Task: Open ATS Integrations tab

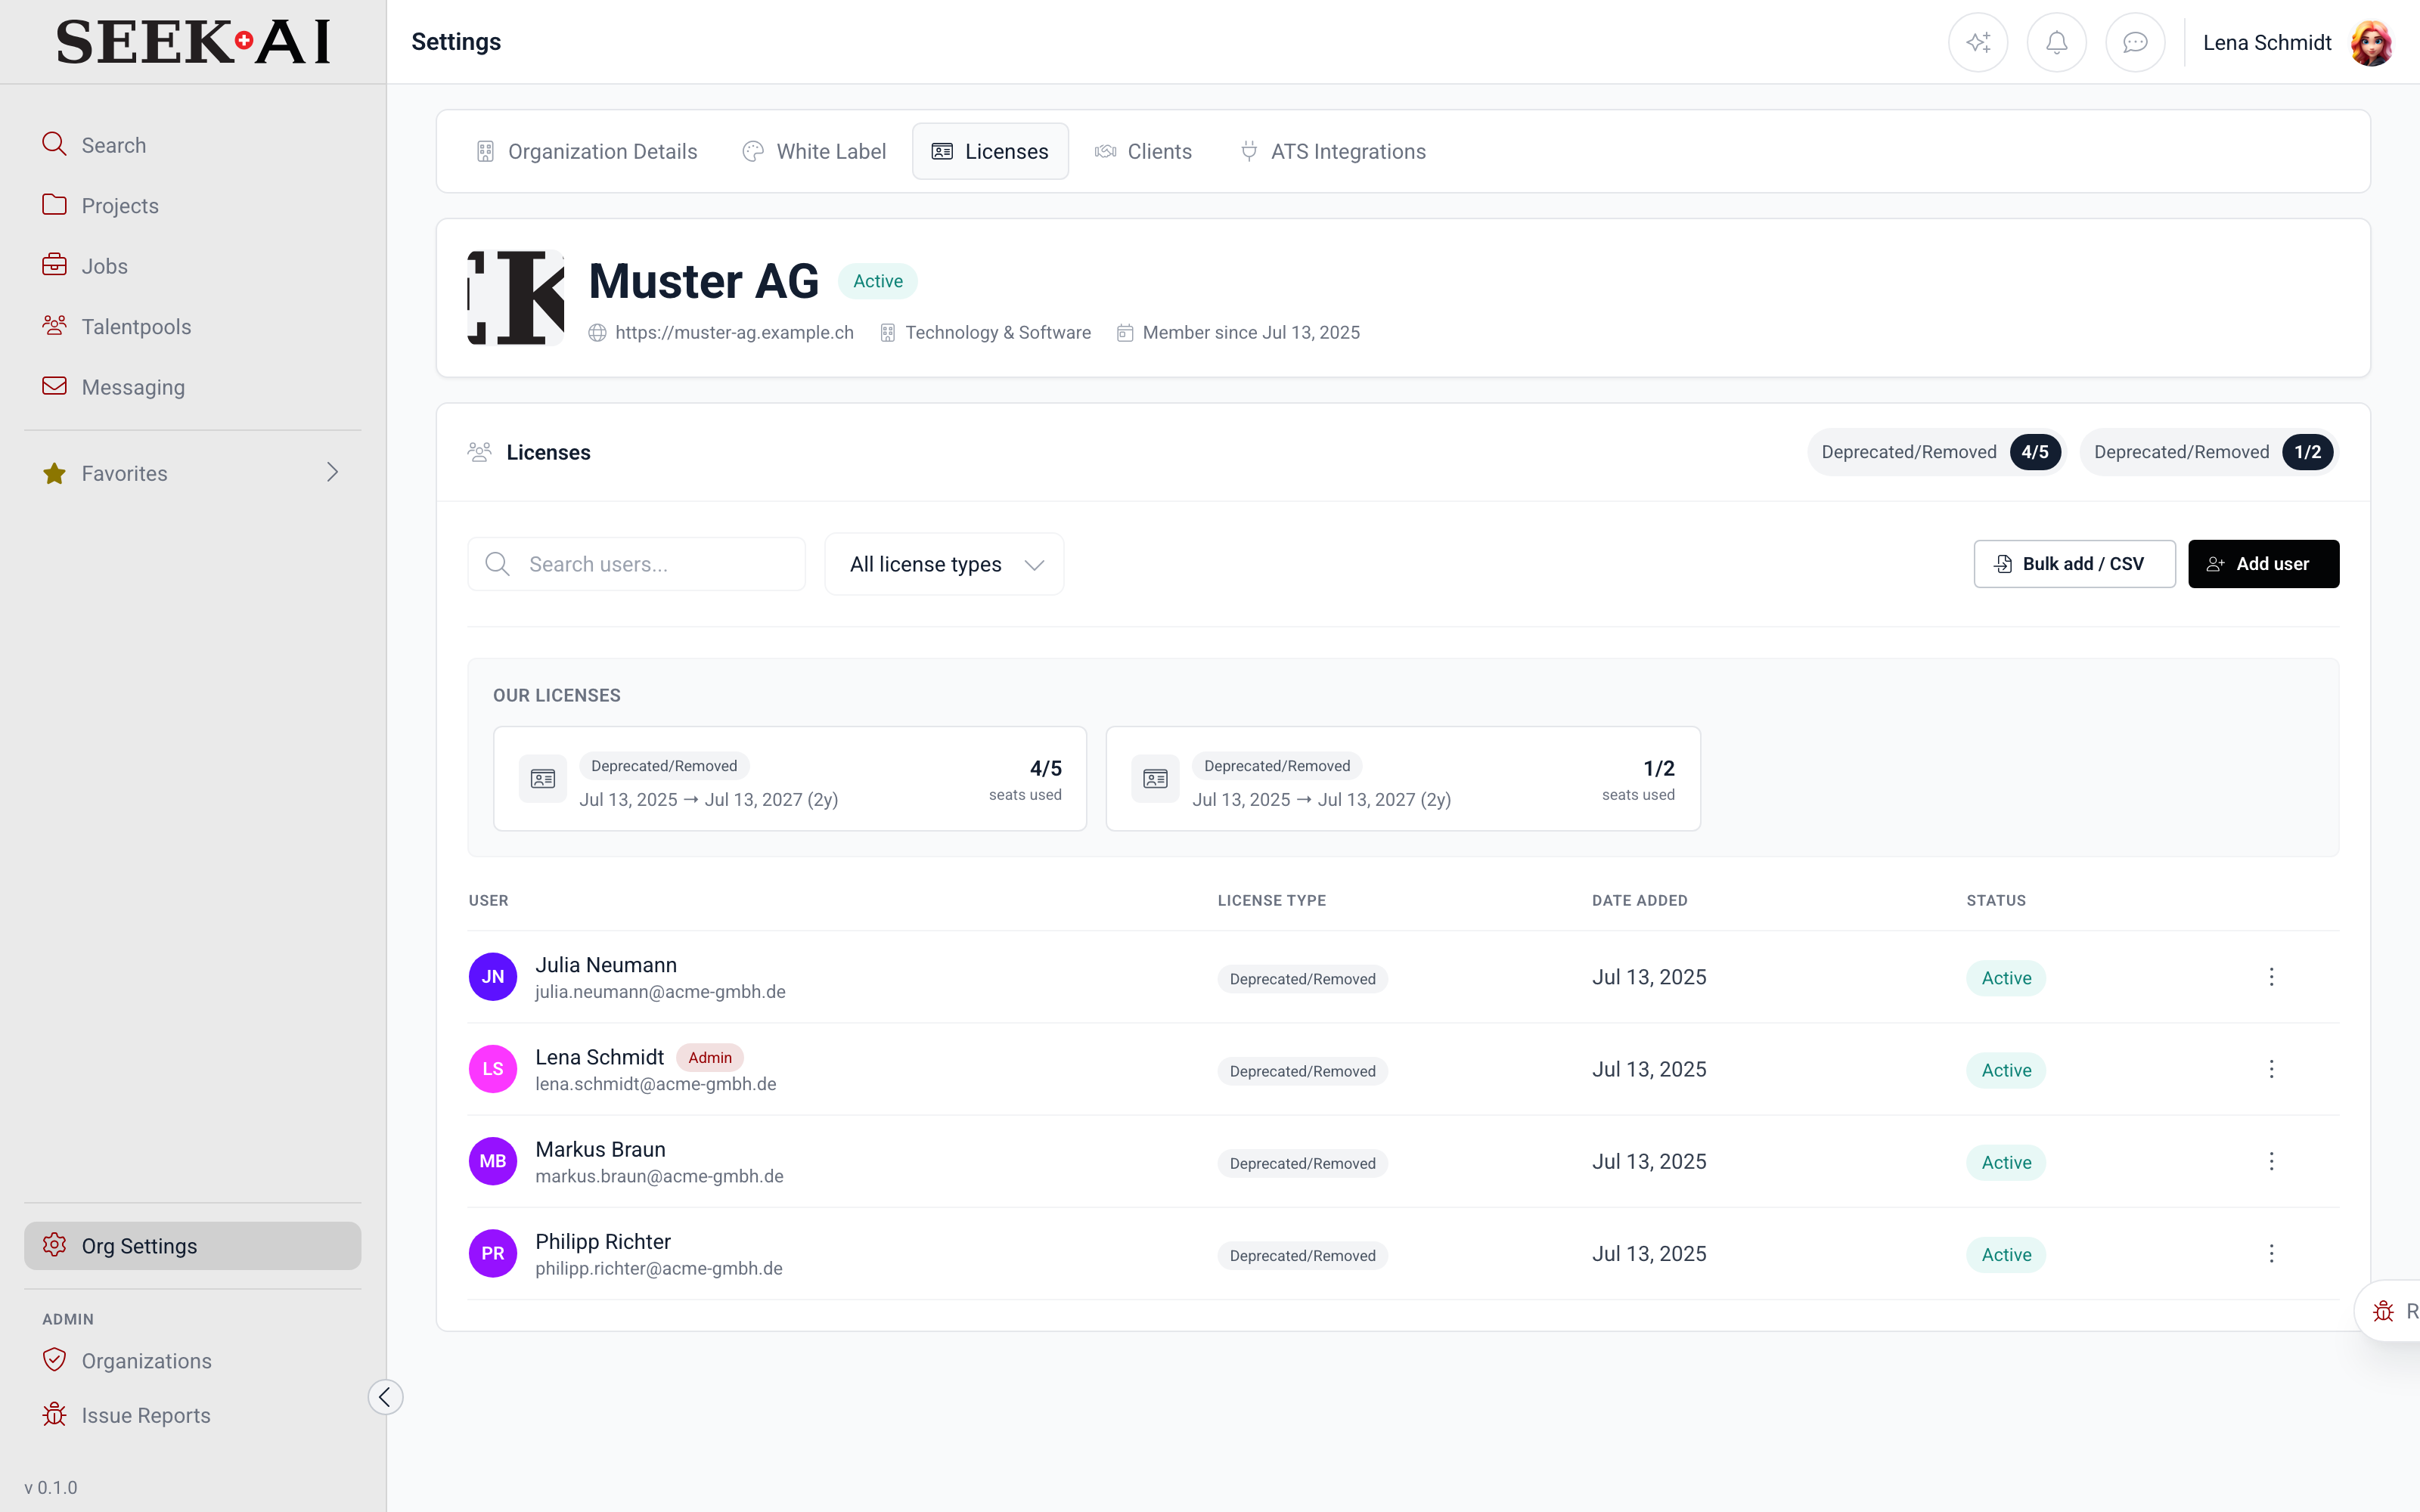Action: [x=1333, y=151]
